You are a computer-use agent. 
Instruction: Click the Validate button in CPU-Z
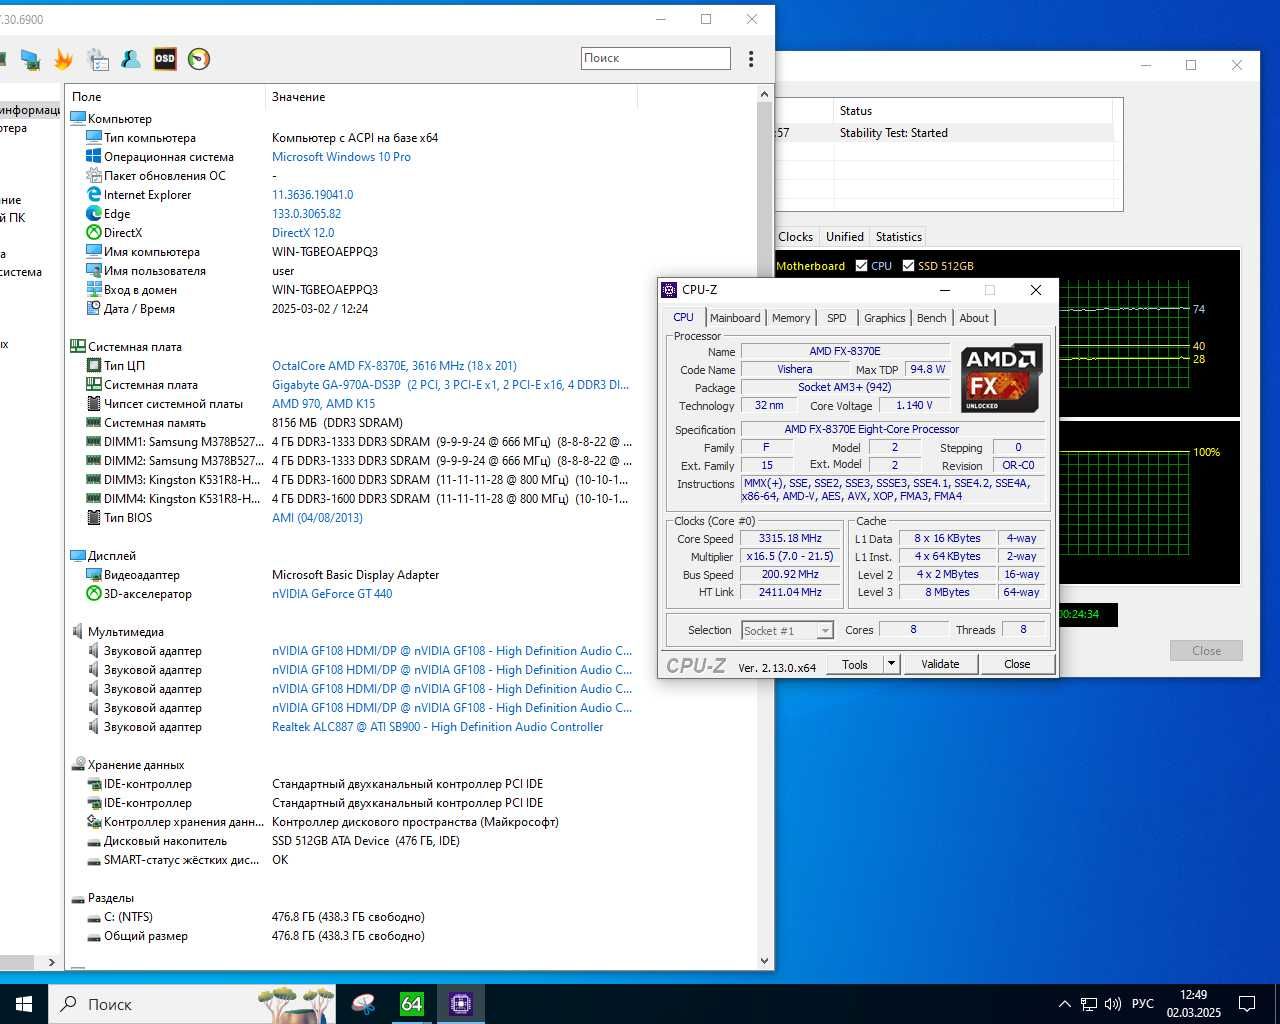coord(940,664)
